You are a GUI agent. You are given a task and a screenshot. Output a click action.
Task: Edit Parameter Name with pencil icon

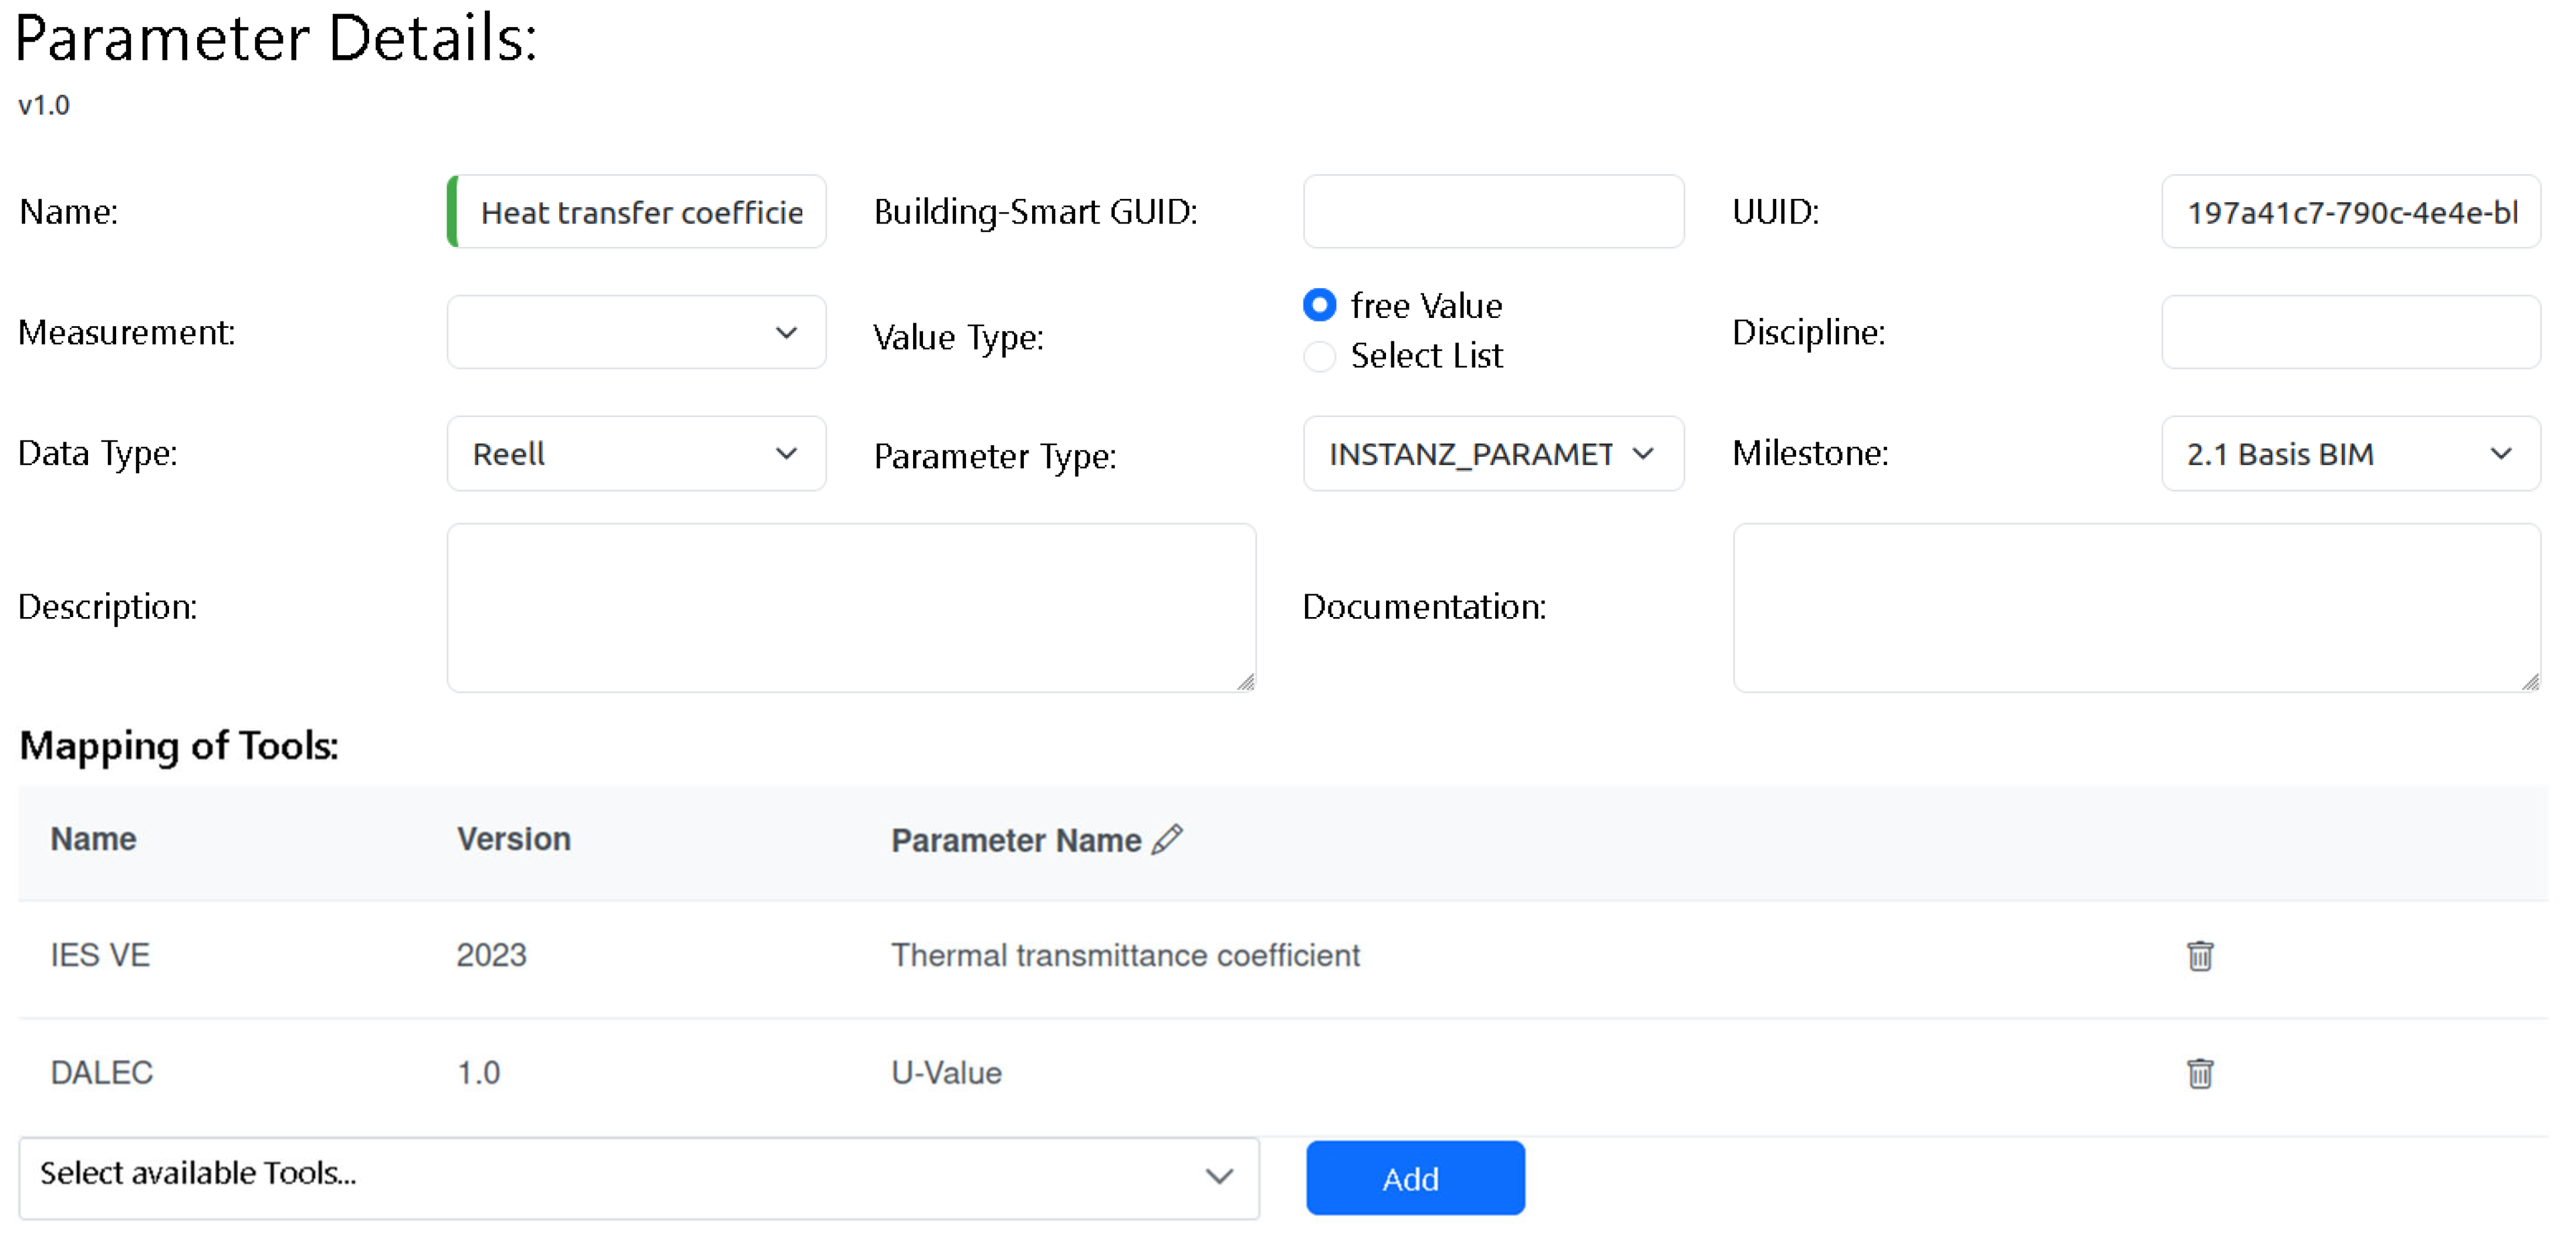point(1167,839)
